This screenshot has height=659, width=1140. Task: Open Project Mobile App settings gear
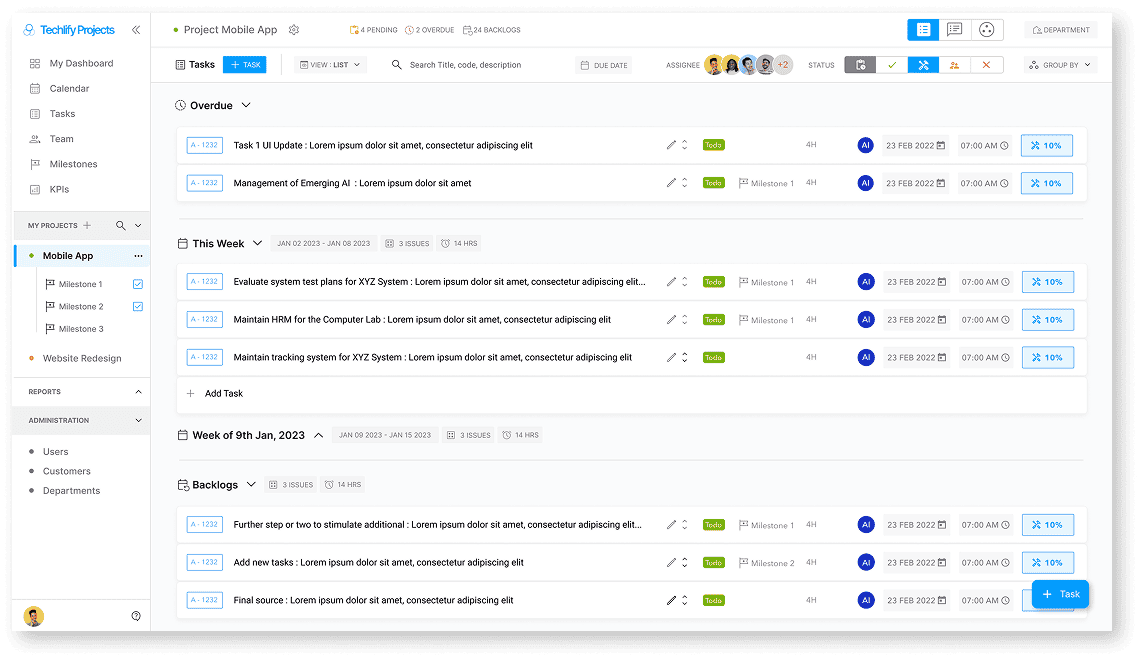click(294, 30)
